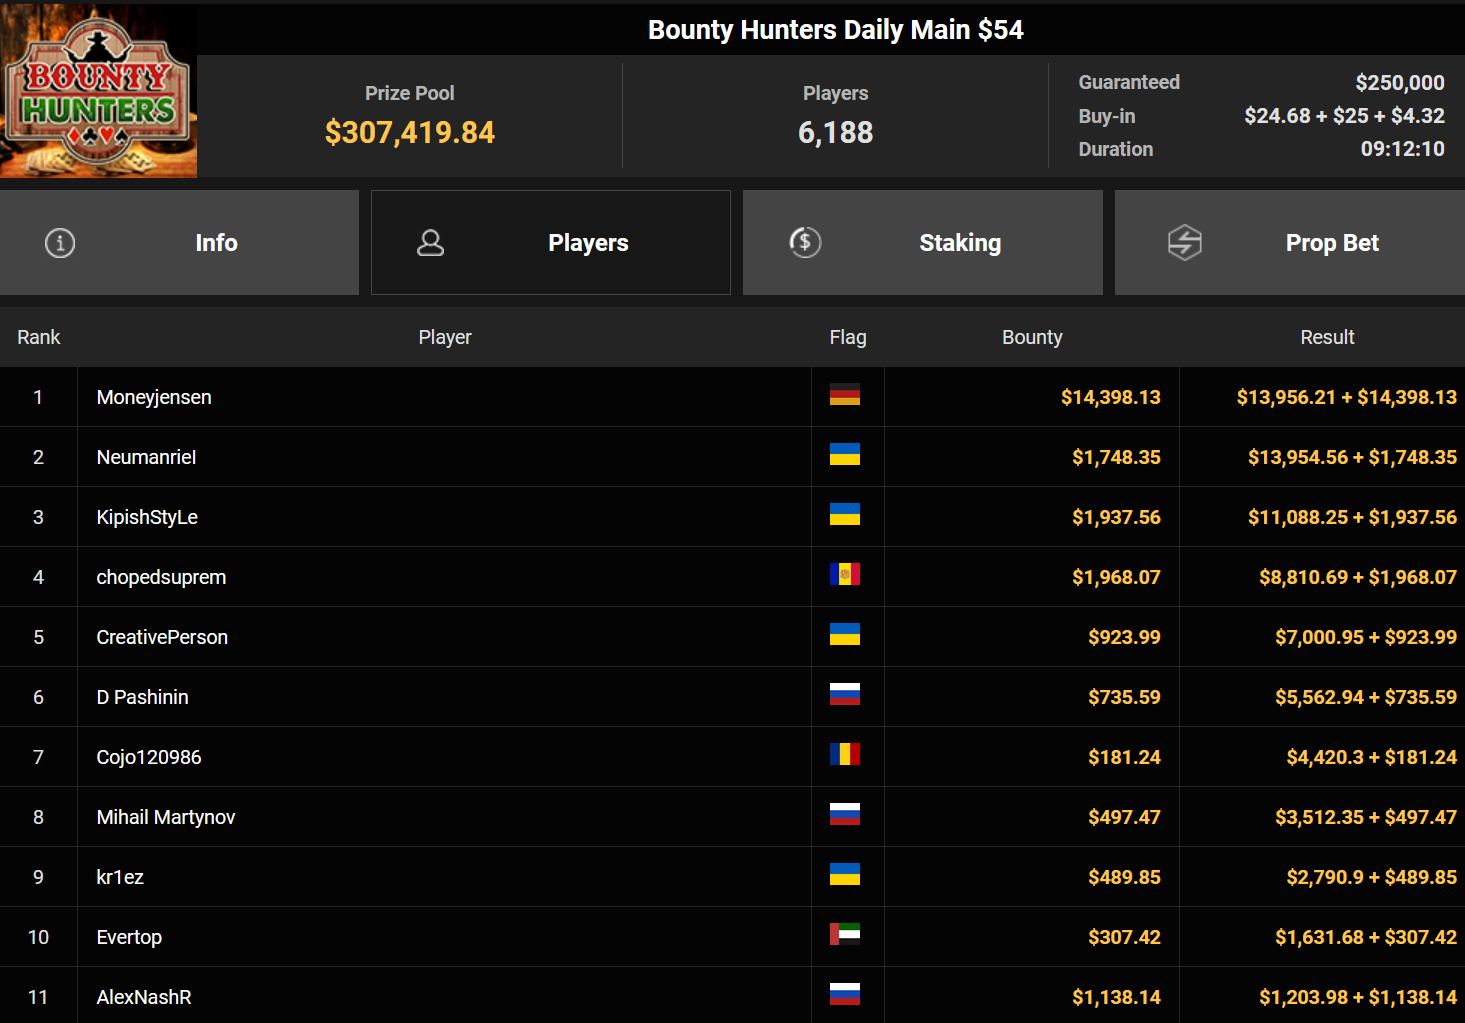Select Mihail Martynov's row
The image size is (1465, 1023).
166,817
